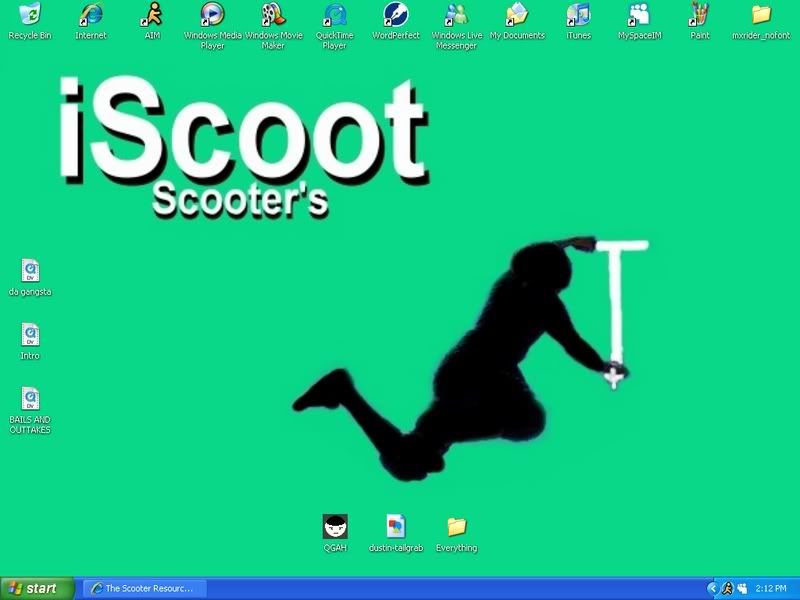800x600 pixels.
Task: Select the 'da gangsta' video file
Action: (x=30, y=271)
